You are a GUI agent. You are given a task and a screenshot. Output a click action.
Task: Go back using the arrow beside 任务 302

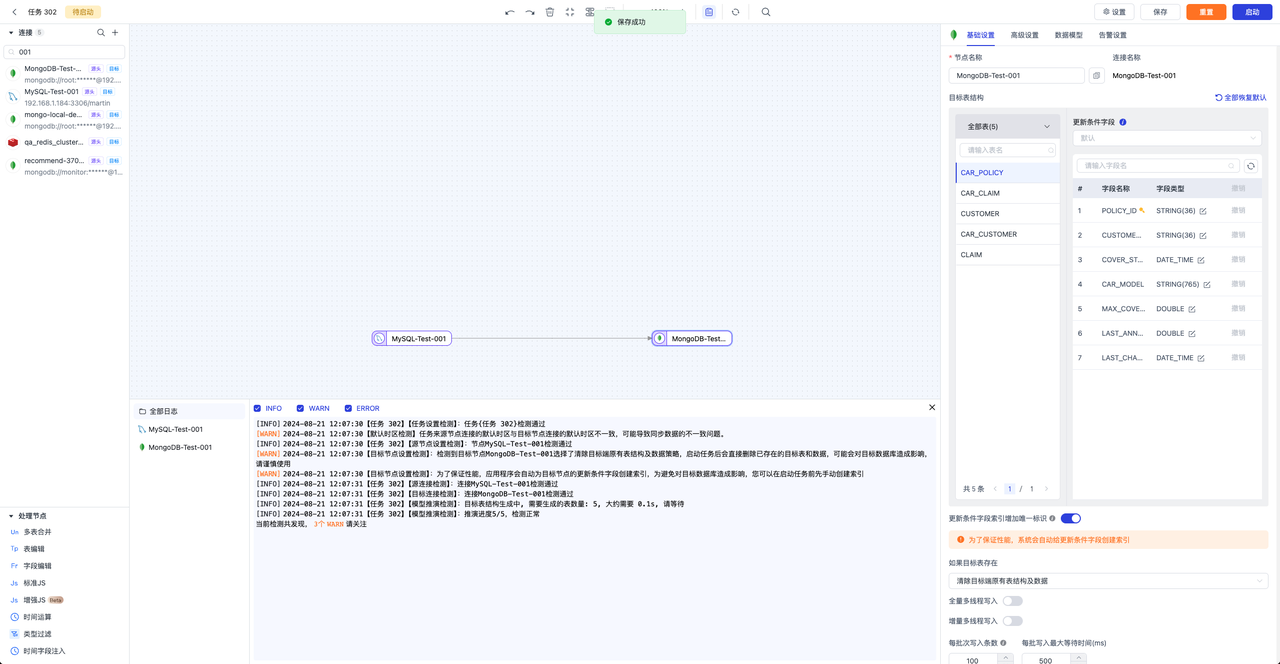[14, 12]
